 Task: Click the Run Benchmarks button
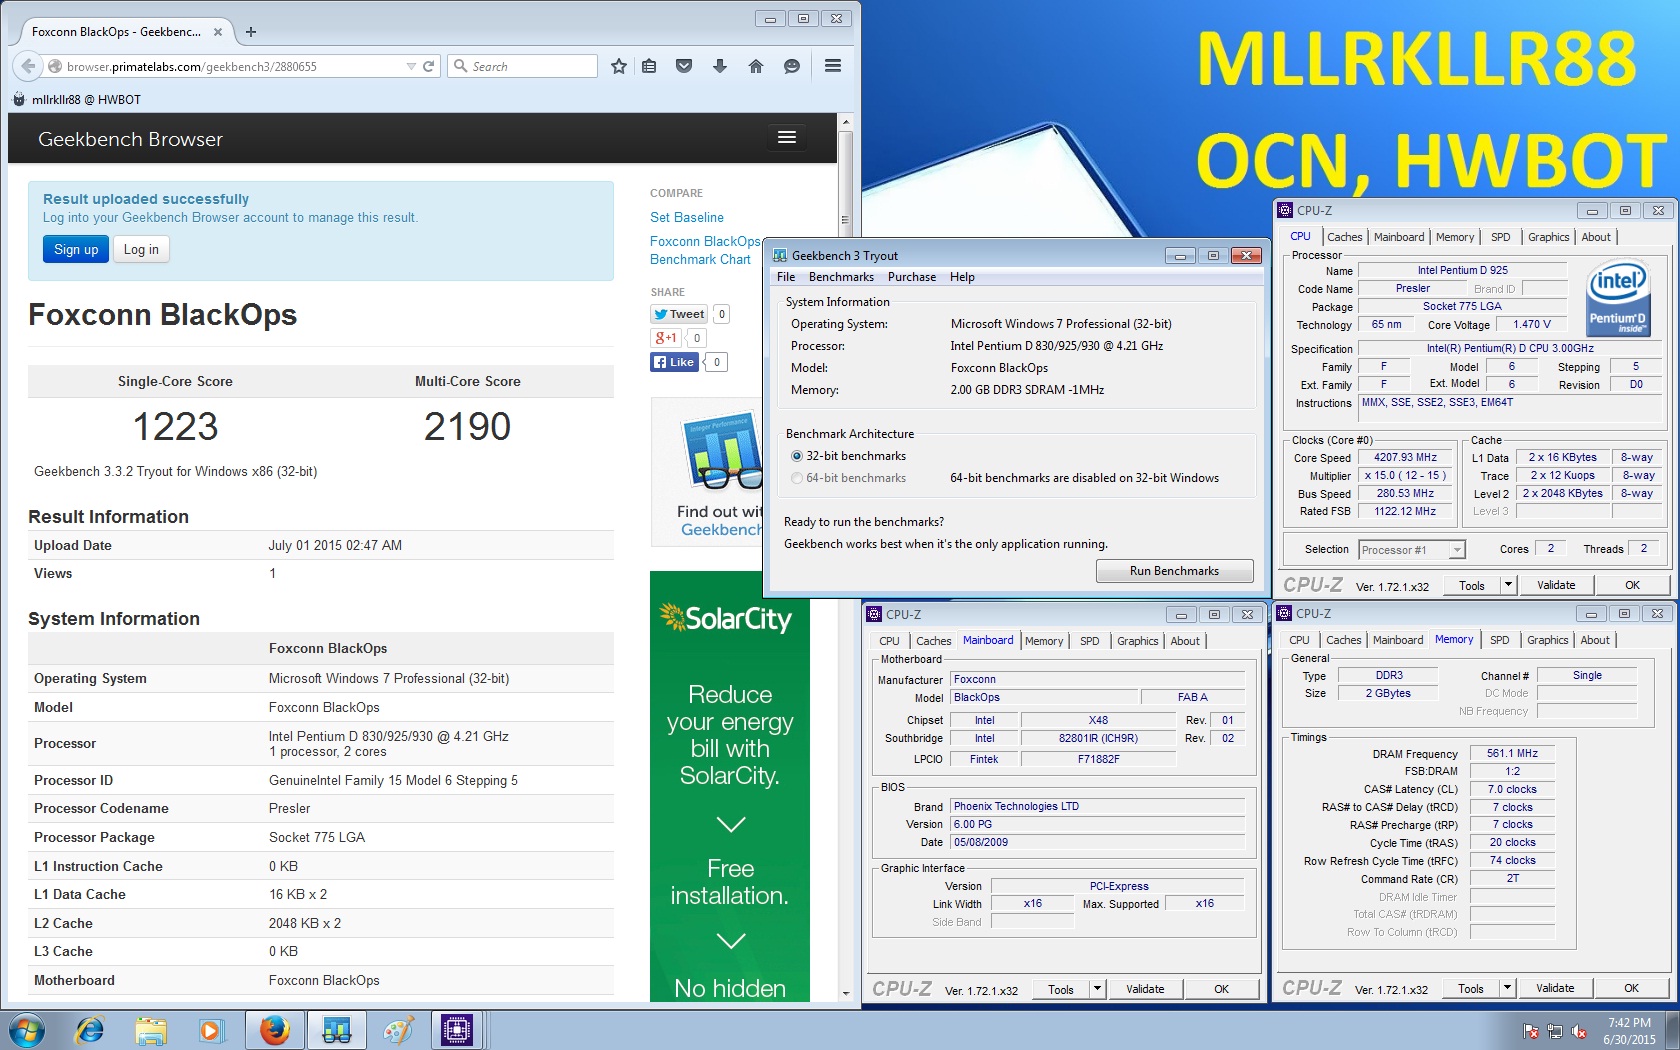[x=1174, y=571]
